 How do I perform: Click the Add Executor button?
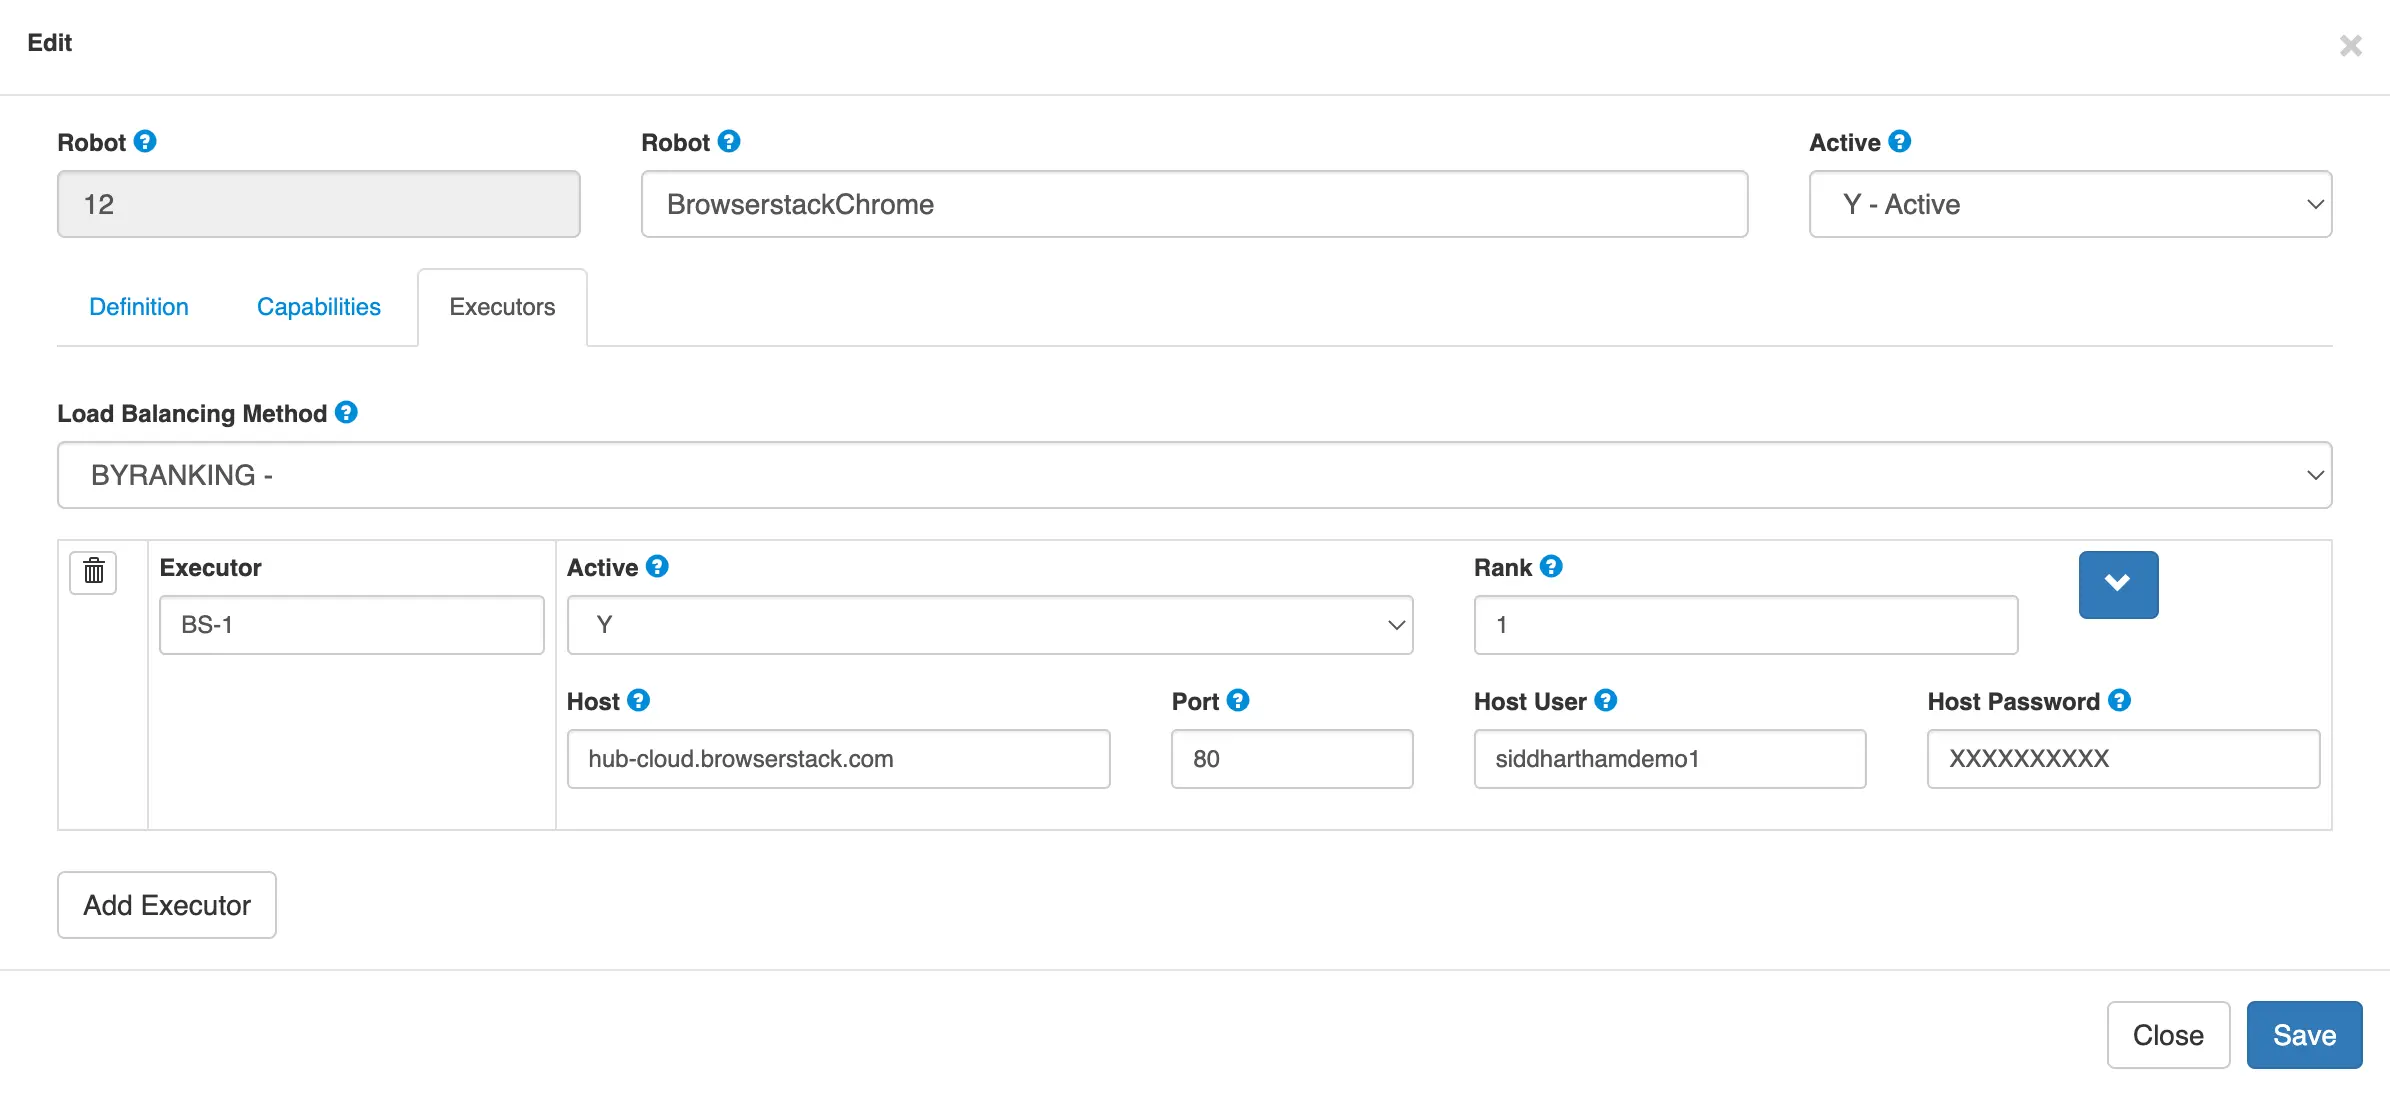[x=167, y=905]
